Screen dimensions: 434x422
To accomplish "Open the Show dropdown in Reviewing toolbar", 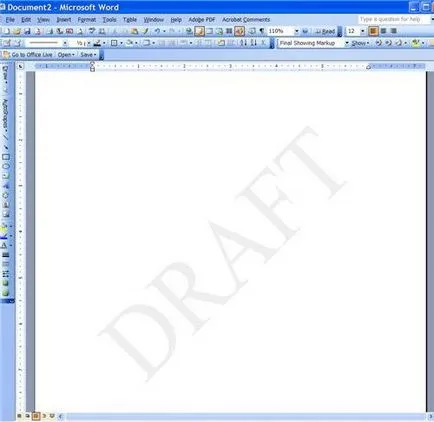I will [360, 43].
